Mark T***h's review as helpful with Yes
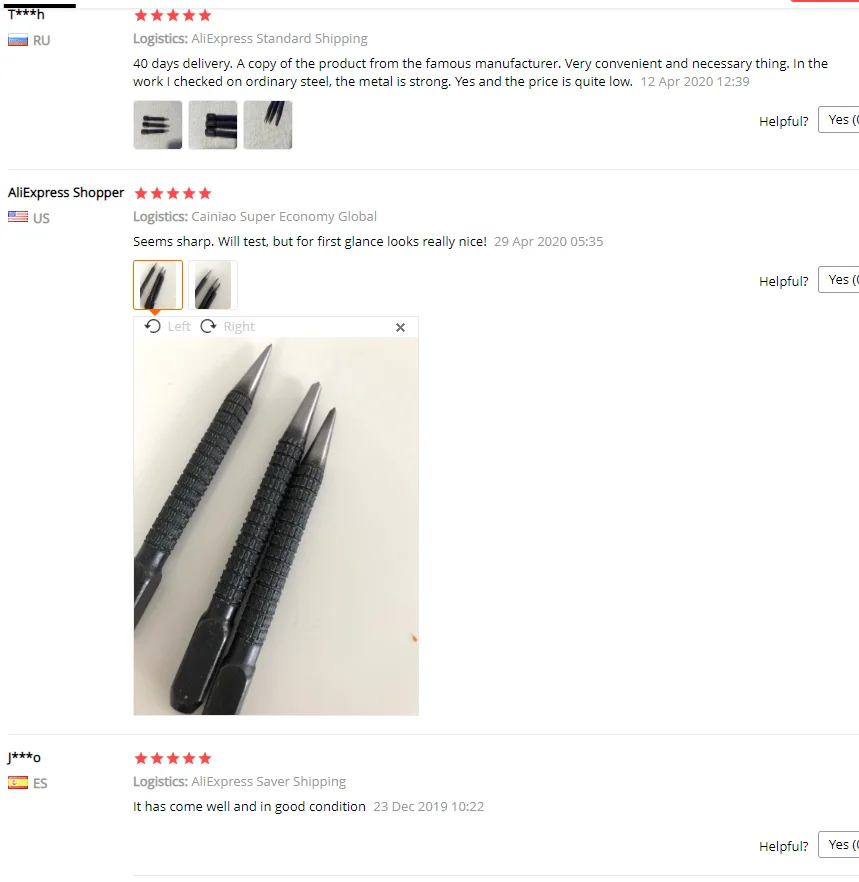859x882 pixels. pos(839,120)
